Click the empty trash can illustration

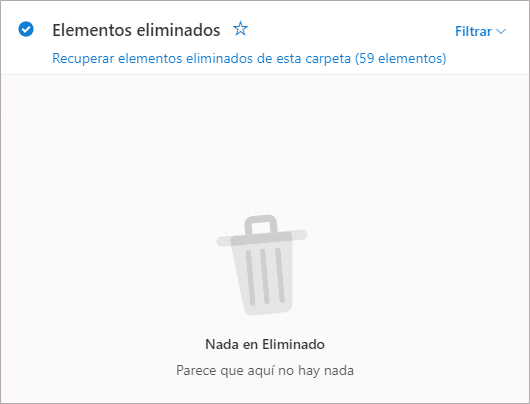pyautogui.click(x=262, y=265)
